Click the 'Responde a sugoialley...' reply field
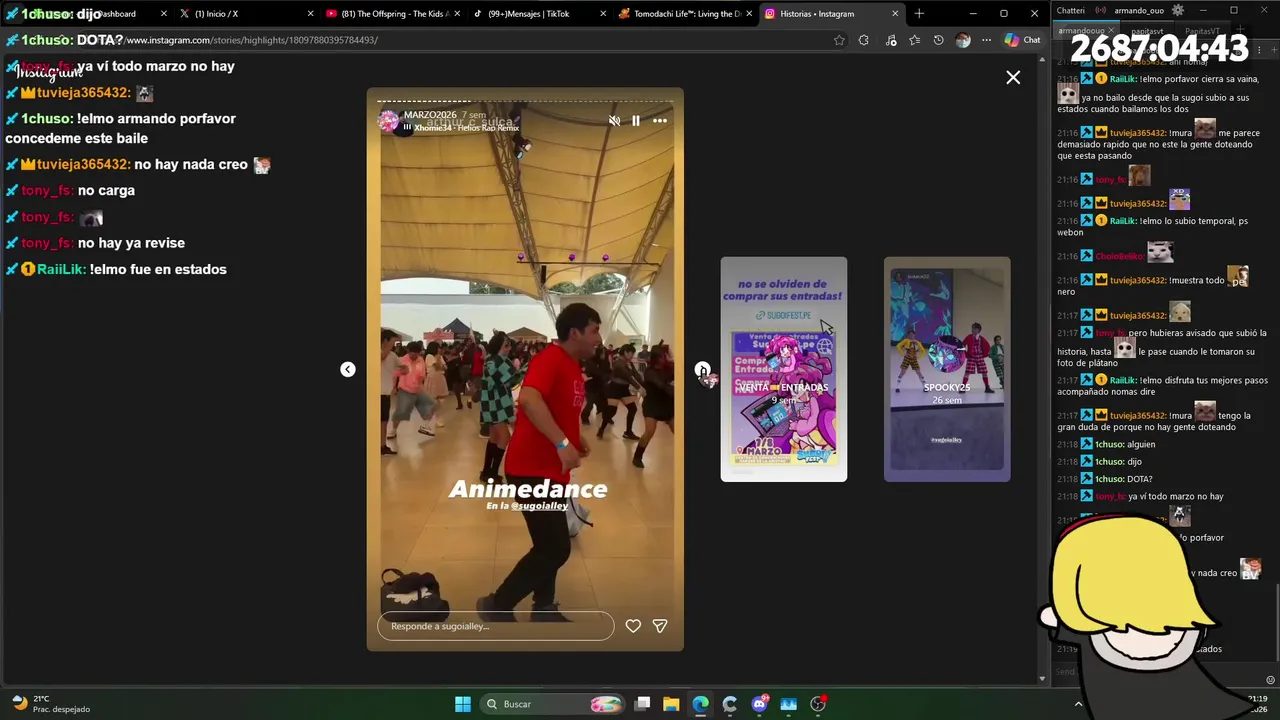Screen dimensions: 1280x720 point(496,626)
